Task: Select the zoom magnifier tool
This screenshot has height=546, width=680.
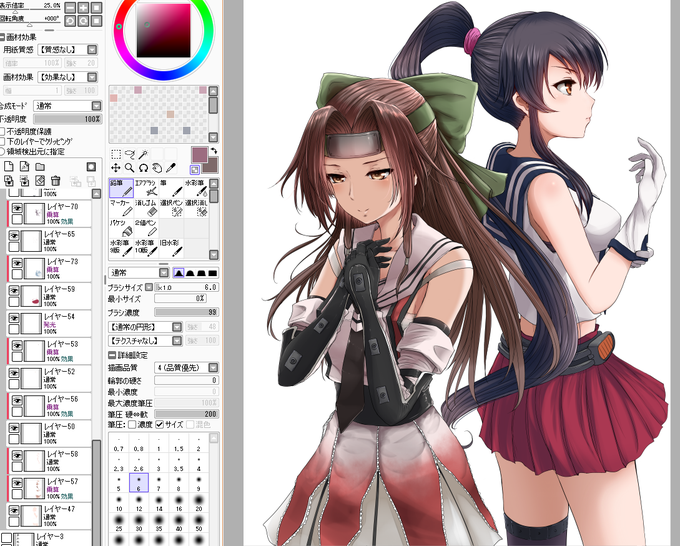Action: [129, 167]
